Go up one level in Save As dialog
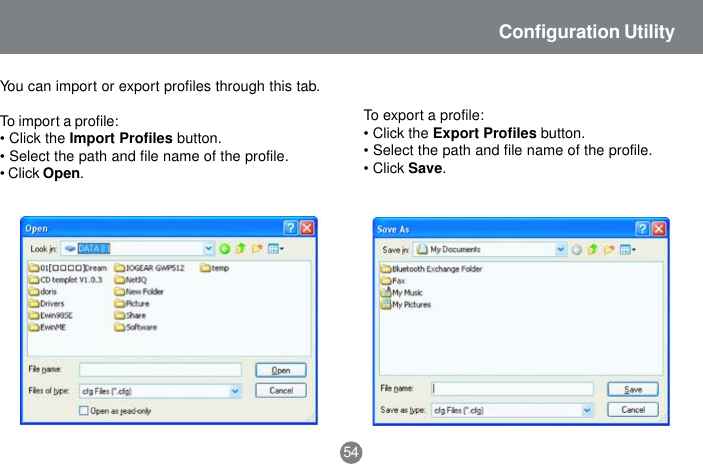The width and height of the screenshot is (703, 464). click(593, 249)
